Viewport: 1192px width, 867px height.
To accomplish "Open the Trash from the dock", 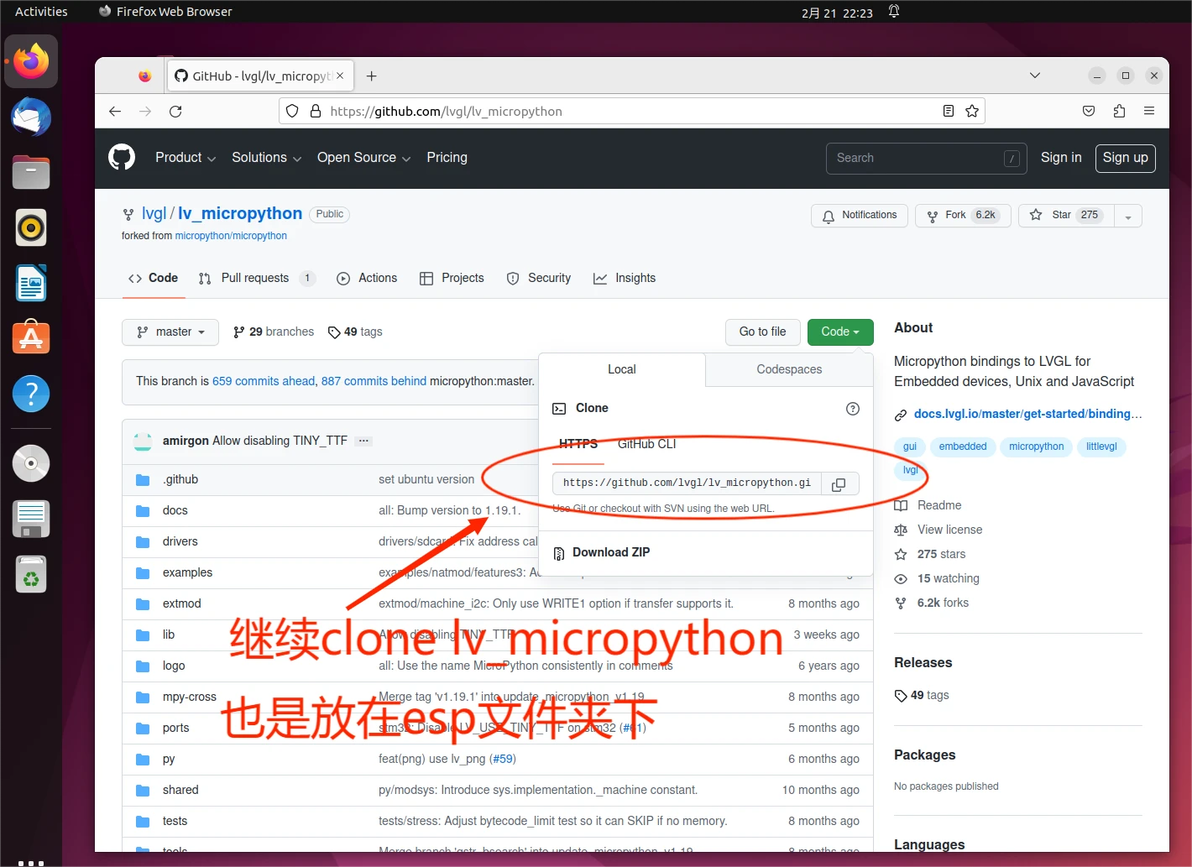I will 31,574.
